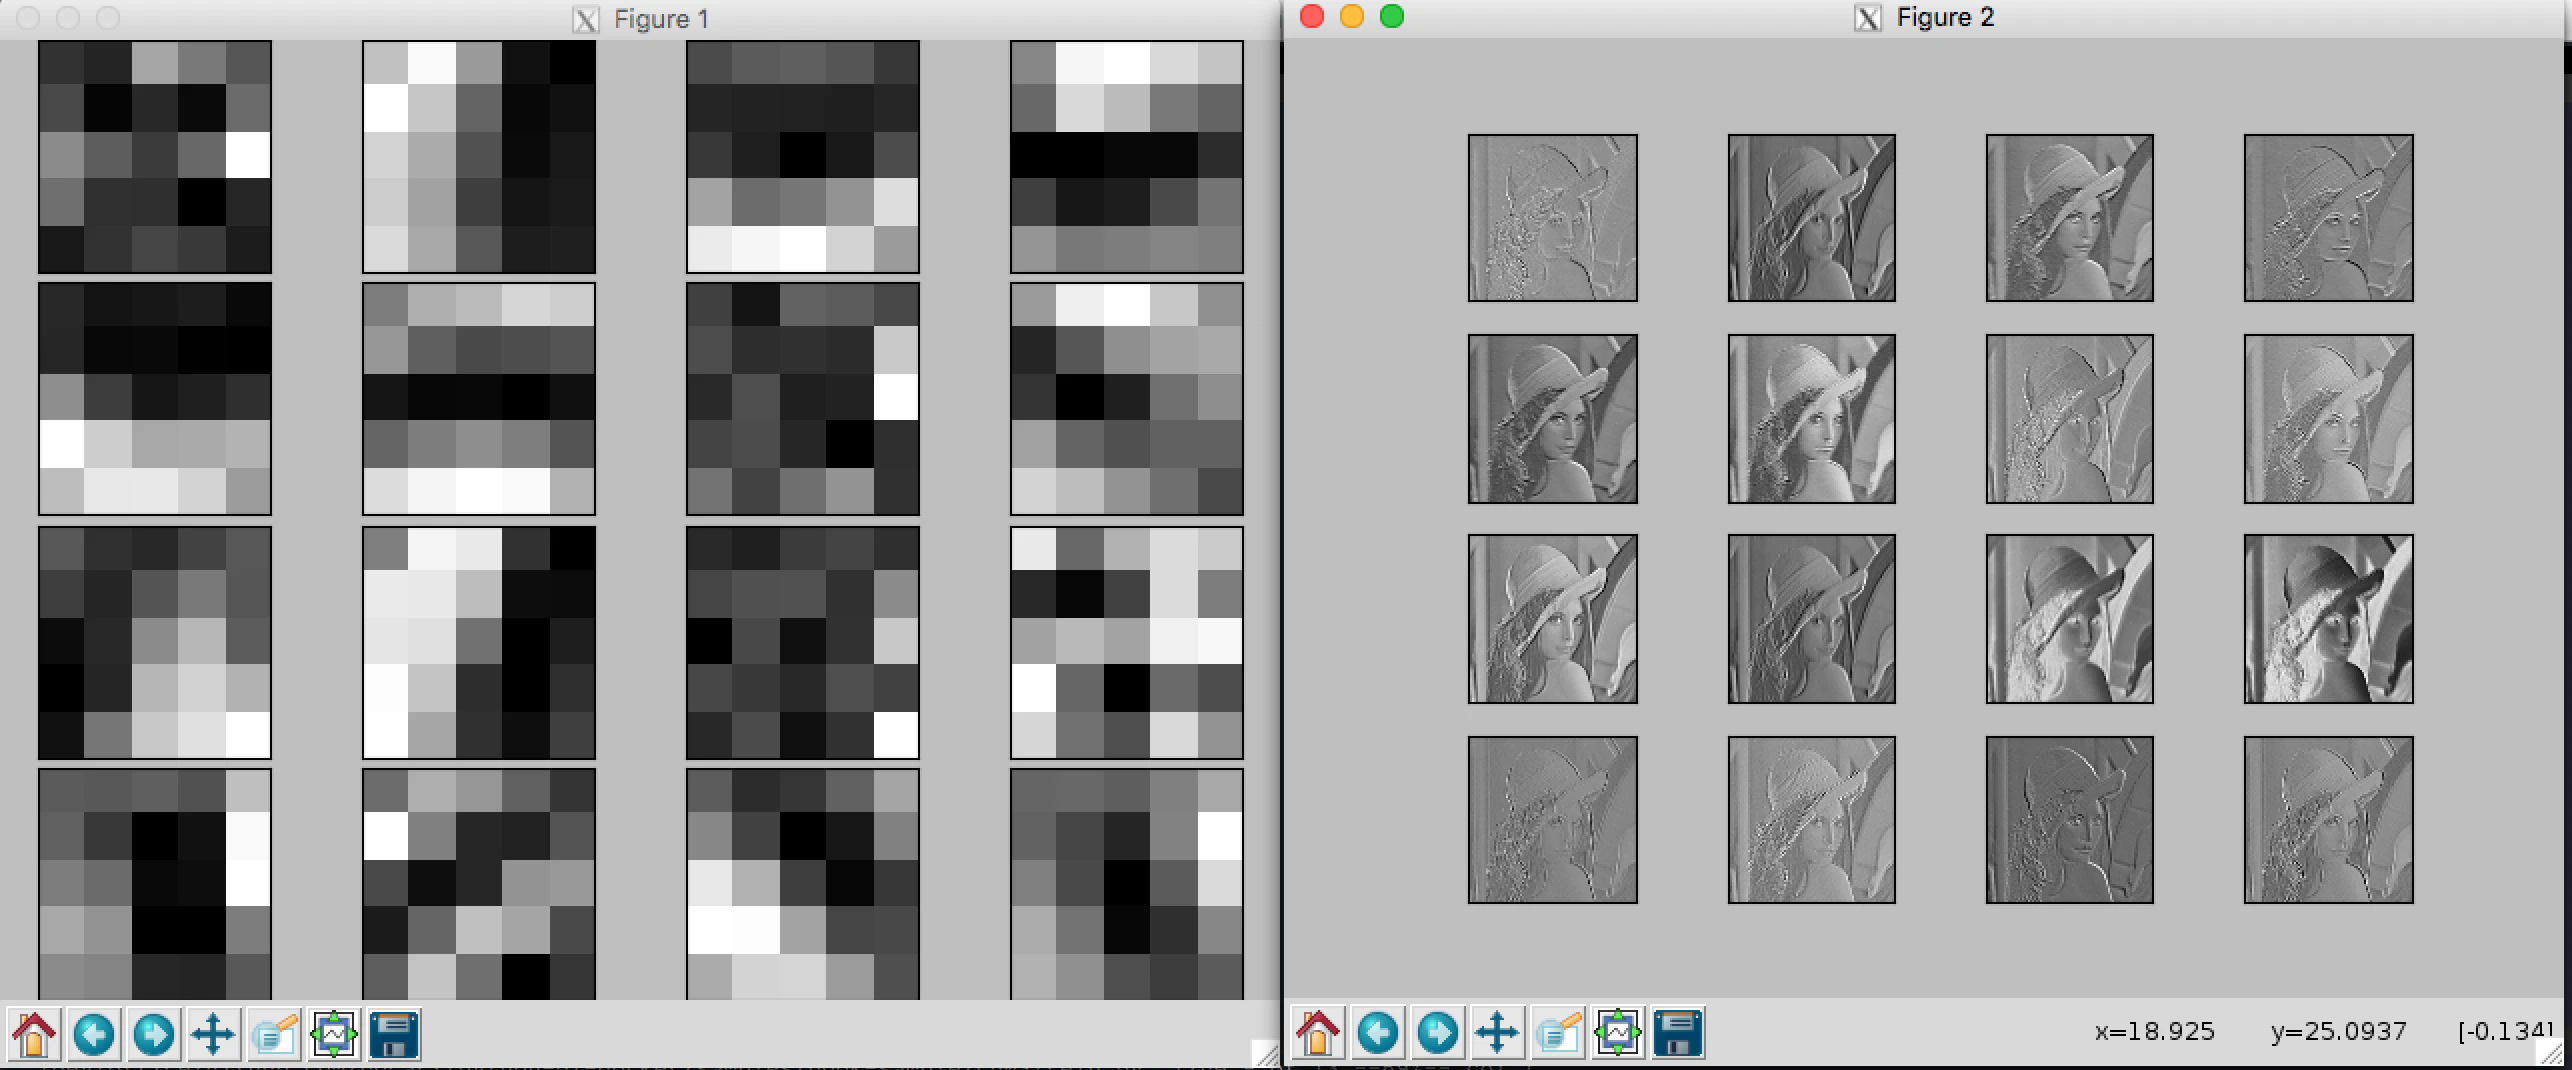
Task: Click y=25.0937 coordinate readout
Action: 2339,1032
